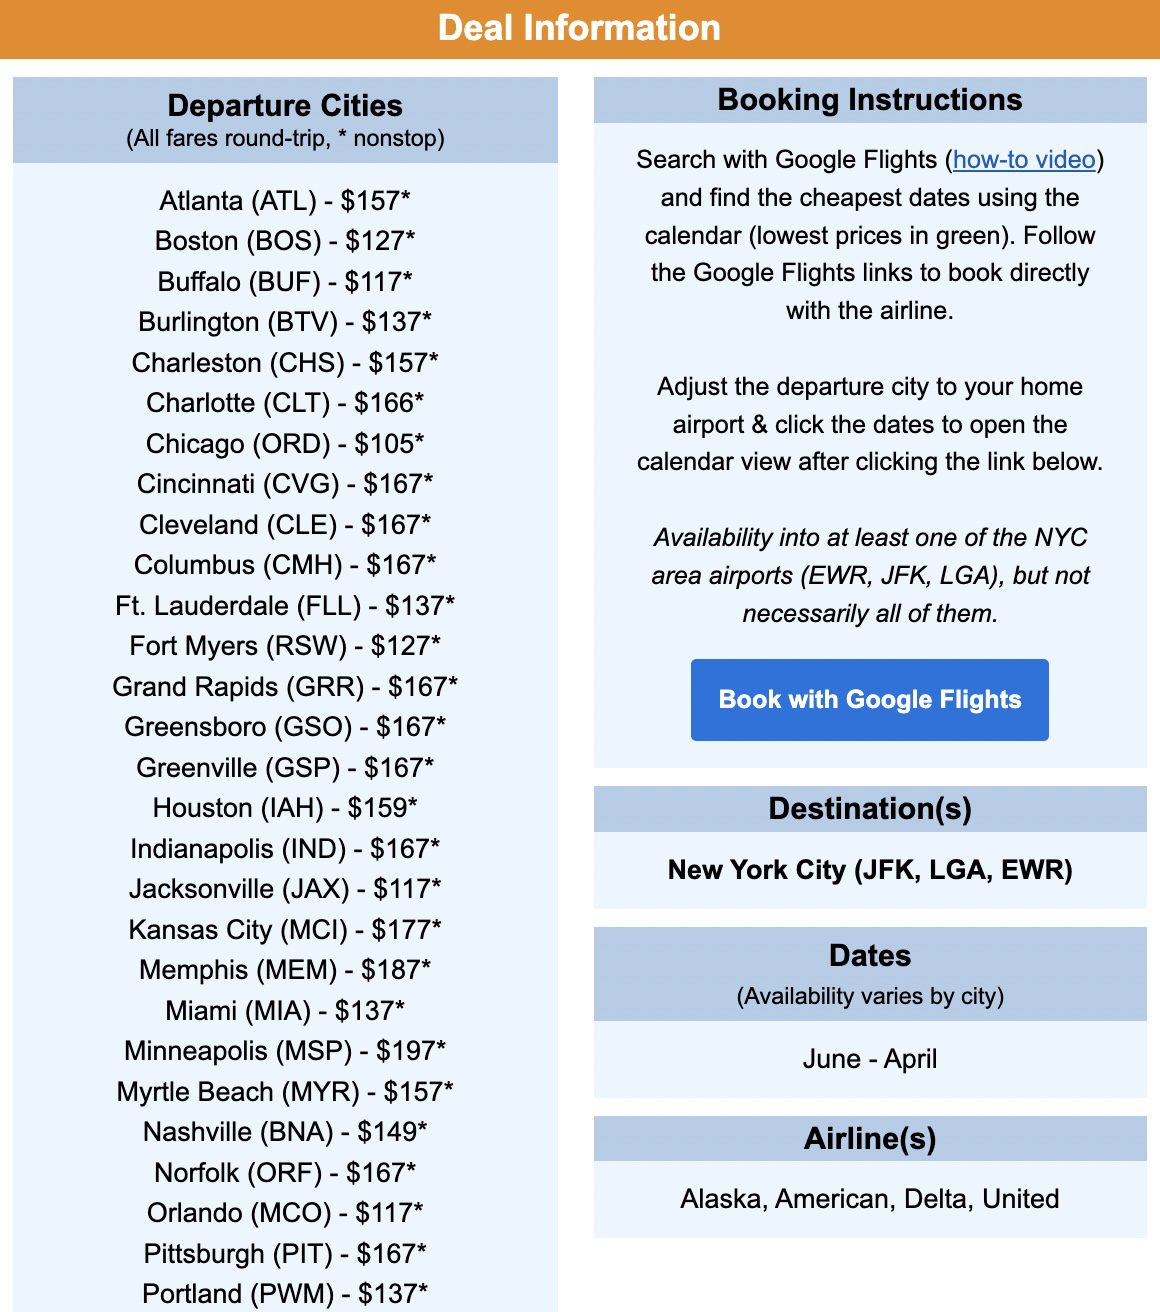1160x1312 pixels.
Task: Select the Buffalo (BUF) $117 fare
Action: click(x=284, y=282)
